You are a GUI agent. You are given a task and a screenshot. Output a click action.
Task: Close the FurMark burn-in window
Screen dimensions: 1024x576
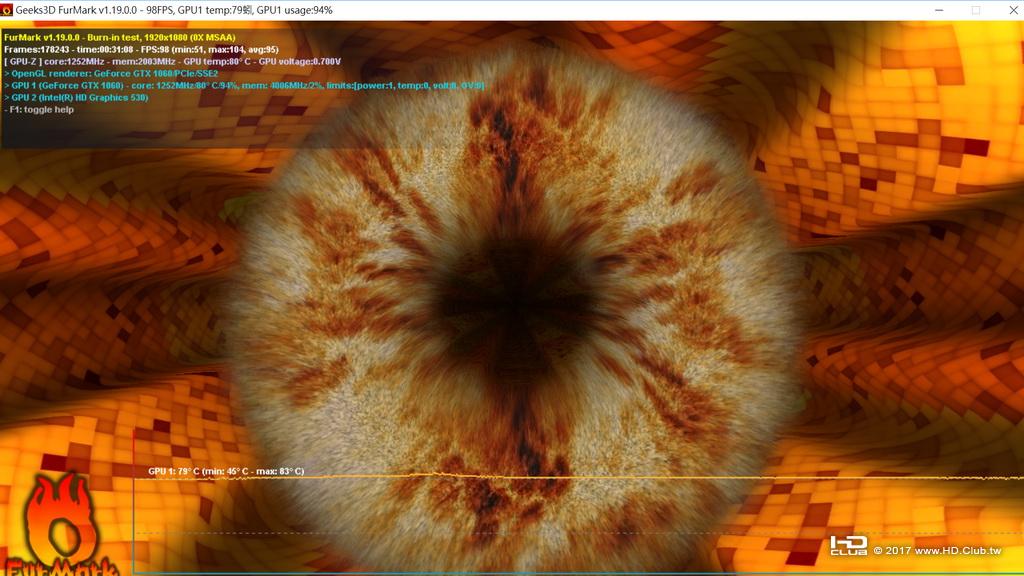tap(1012, 10)
